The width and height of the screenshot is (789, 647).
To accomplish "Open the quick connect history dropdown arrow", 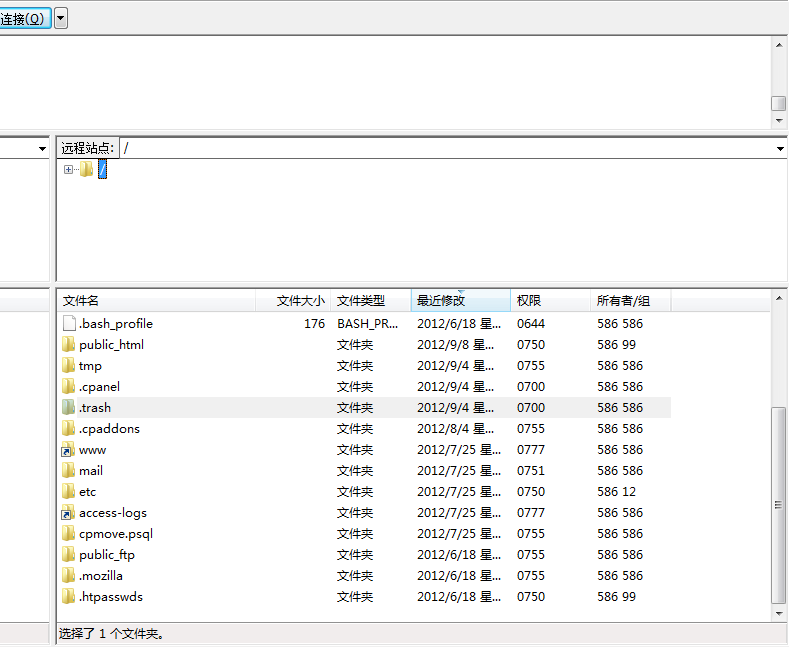I will tap(61, 19).
